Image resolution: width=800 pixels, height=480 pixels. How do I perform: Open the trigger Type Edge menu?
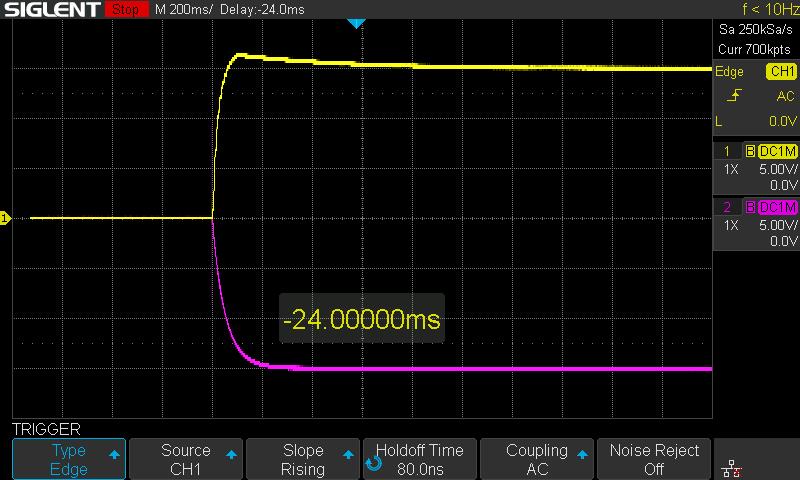click(x=69, y=459)
